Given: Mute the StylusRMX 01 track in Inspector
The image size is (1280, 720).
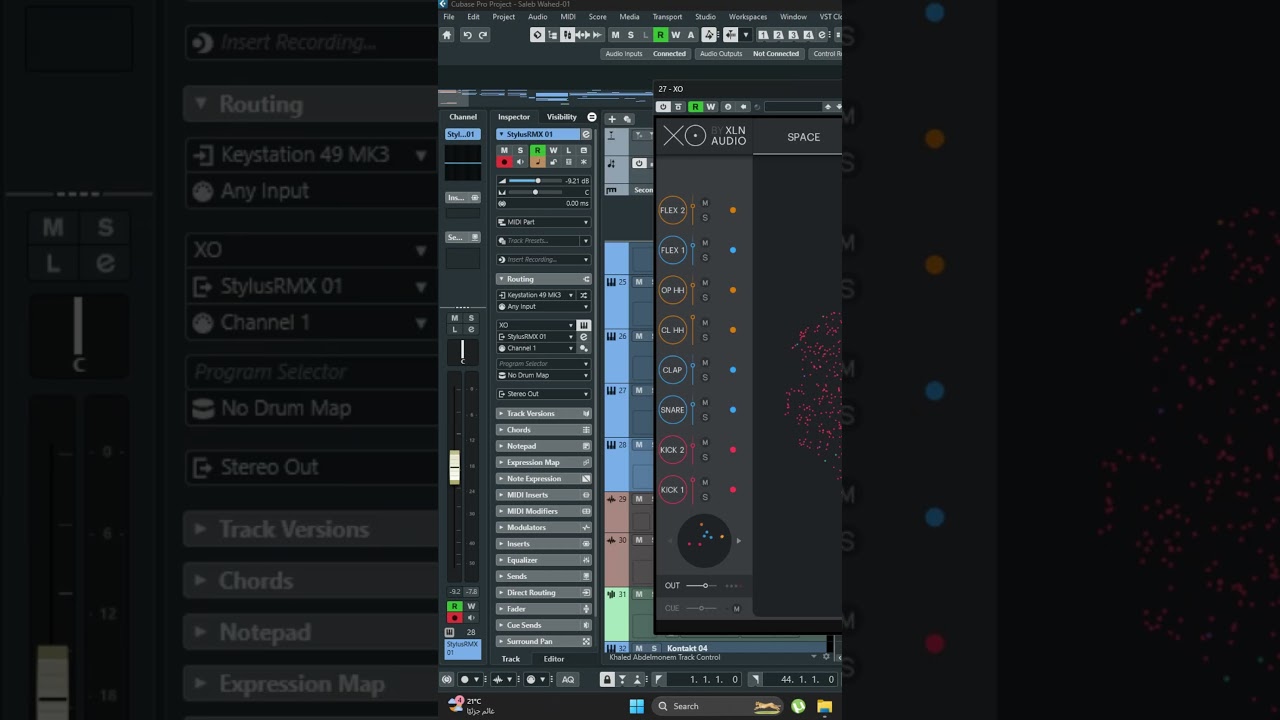Looking at the screenshot, I should (x=504, y=150).
